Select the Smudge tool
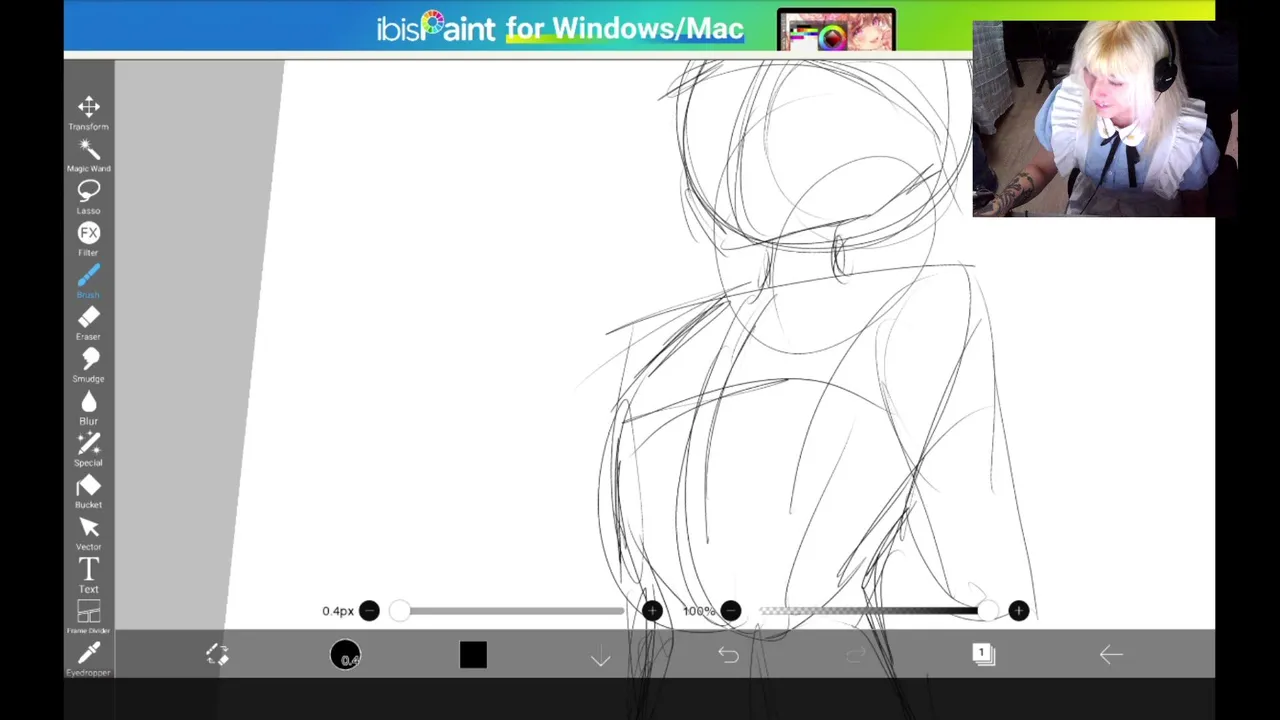 tap(89, 365)
